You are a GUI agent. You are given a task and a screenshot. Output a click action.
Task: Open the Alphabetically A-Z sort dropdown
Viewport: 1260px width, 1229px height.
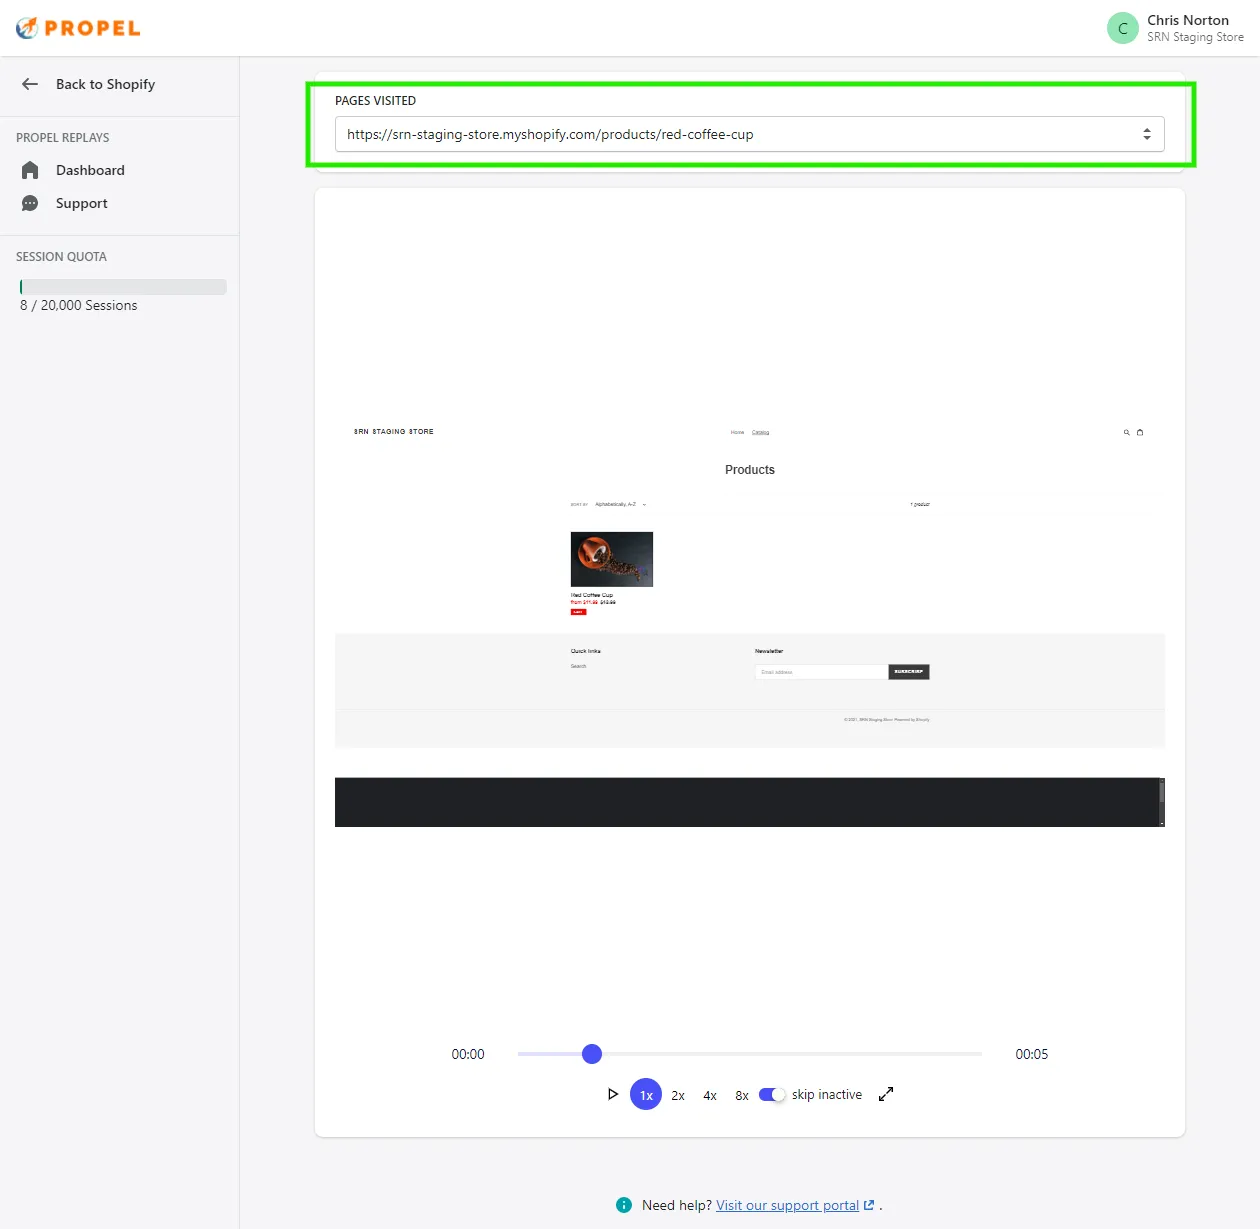pyautogui.click(x=620, y=505)
